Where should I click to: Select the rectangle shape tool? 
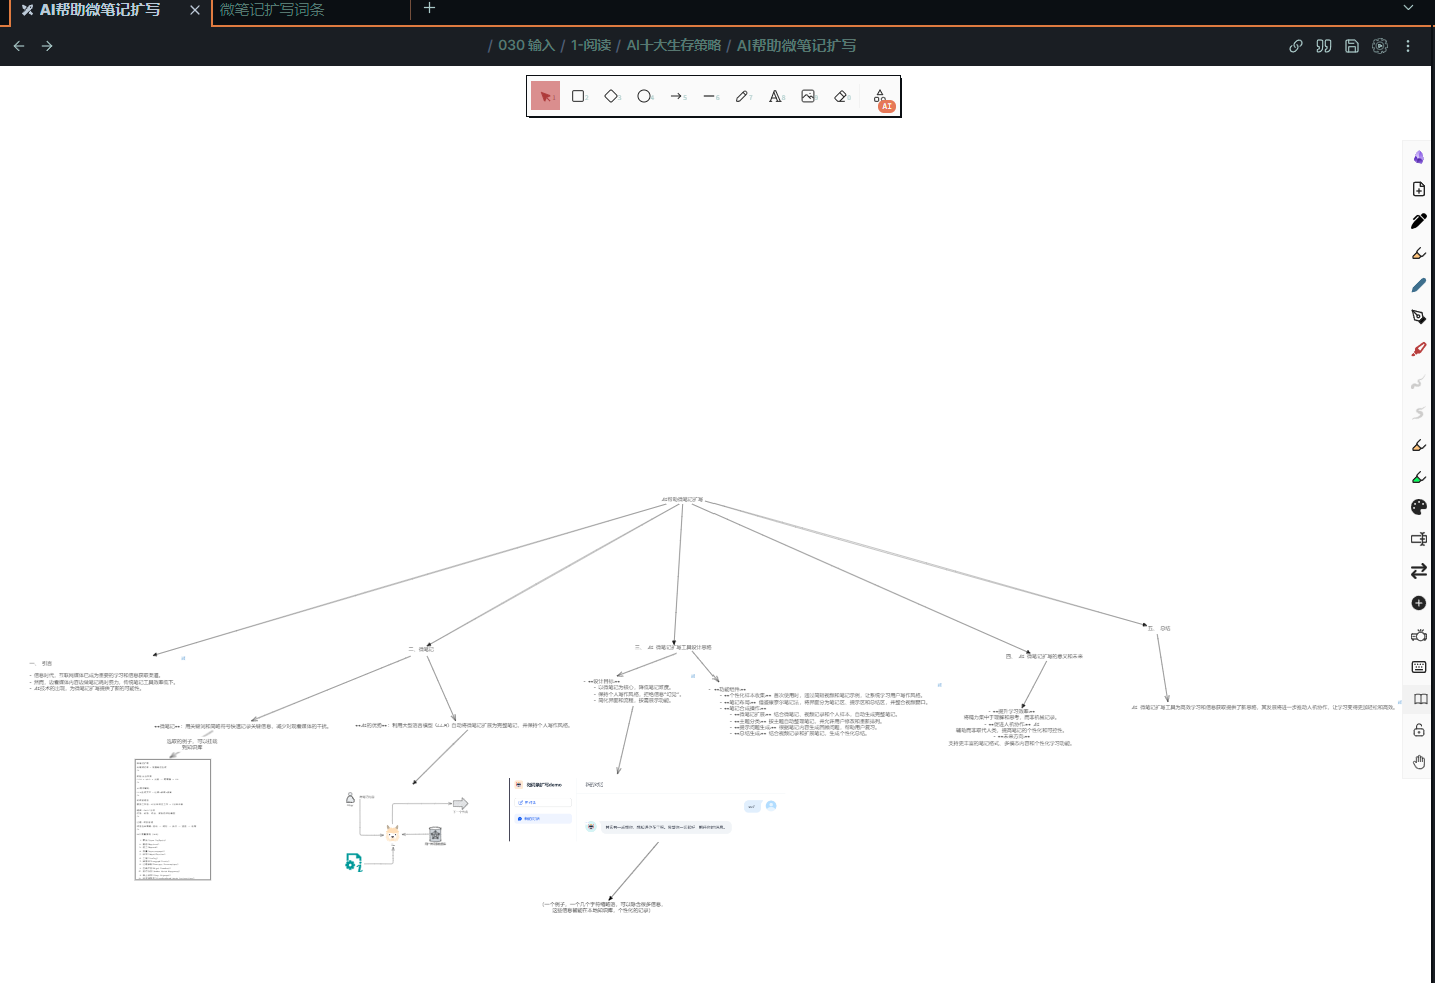[x=578, y=96]
